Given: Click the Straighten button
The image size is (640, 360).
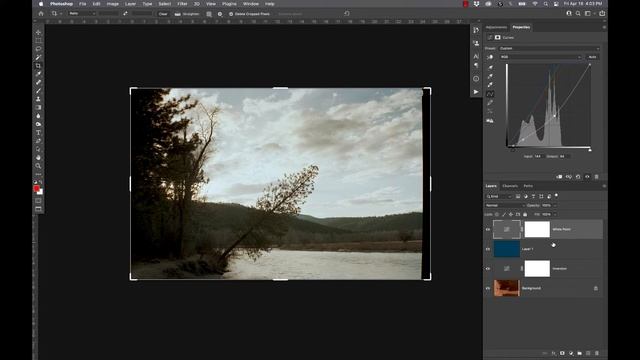Looking at the screenshot, I should (x=187, y=14).
